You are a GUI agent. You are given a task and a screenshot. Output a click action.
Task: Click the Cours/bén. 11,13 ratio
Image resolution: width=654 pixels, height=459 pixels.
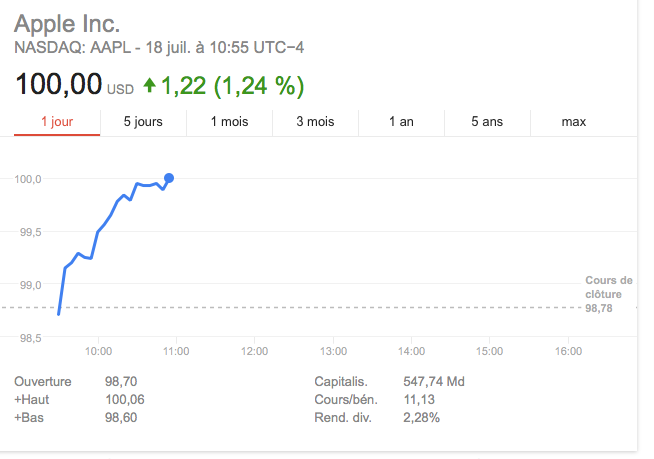coord(418,399)
